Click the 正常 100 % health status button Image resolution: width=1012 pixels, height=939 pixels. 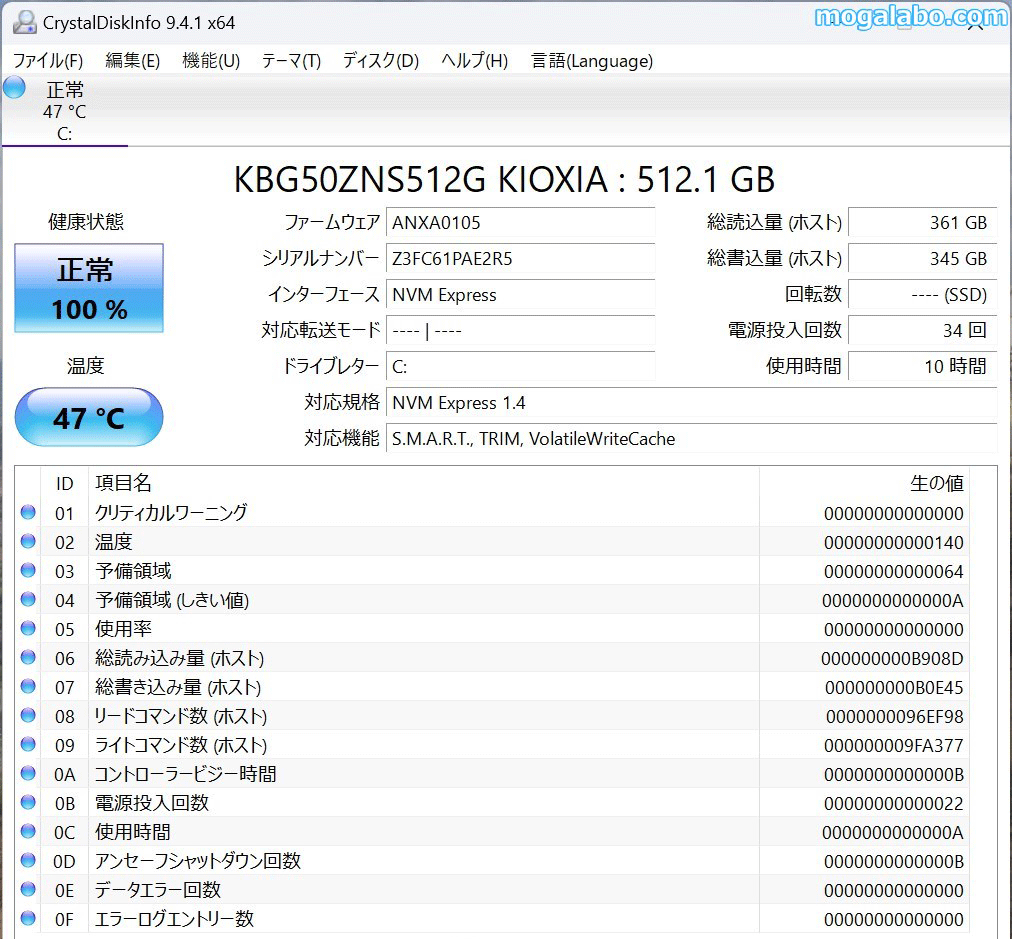click(x=89, y=289)
